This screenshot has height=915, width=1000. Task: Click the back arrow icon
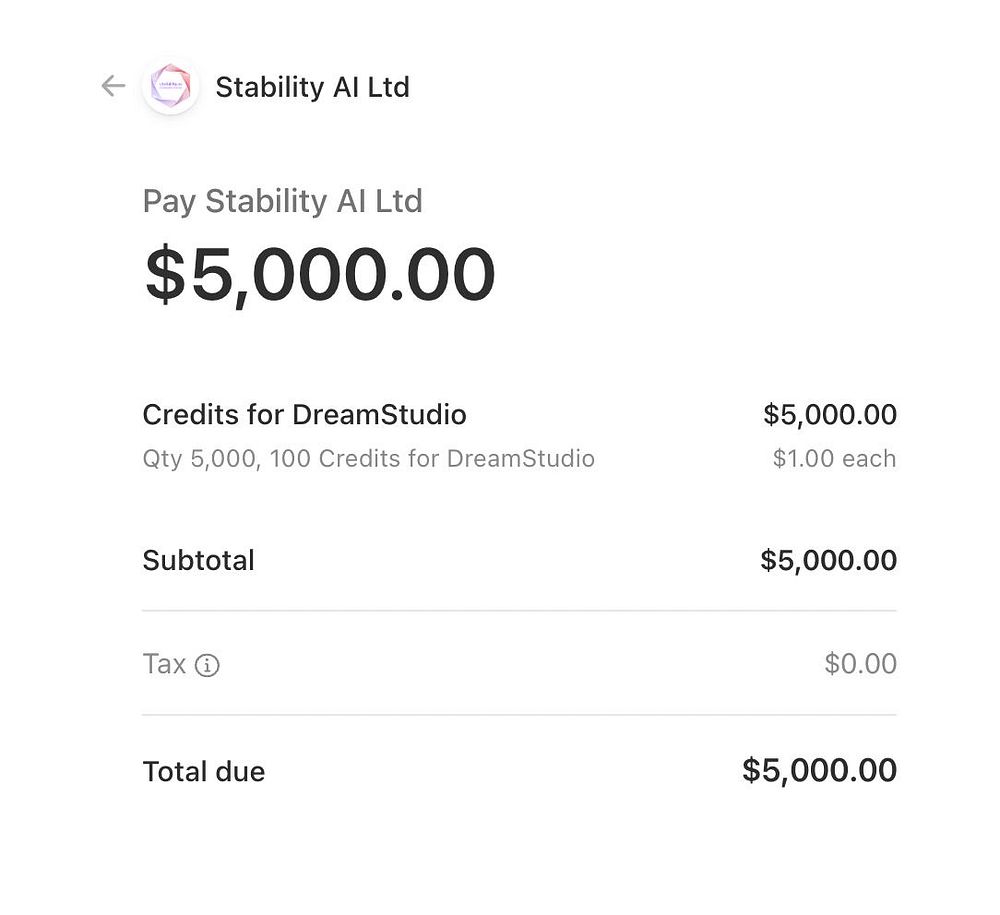[x=113, y=86]
